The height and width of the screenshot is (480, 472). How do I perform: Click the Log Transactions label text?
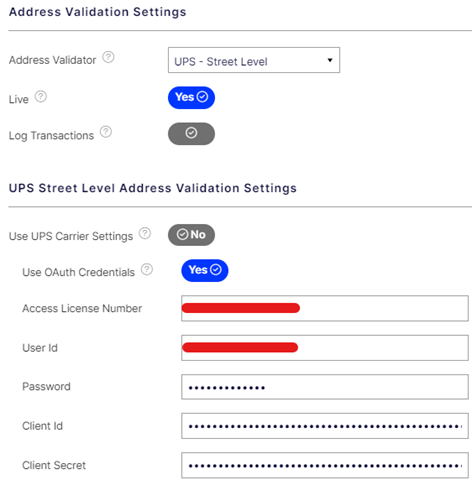pyautogui.click(x=51, y=136)
